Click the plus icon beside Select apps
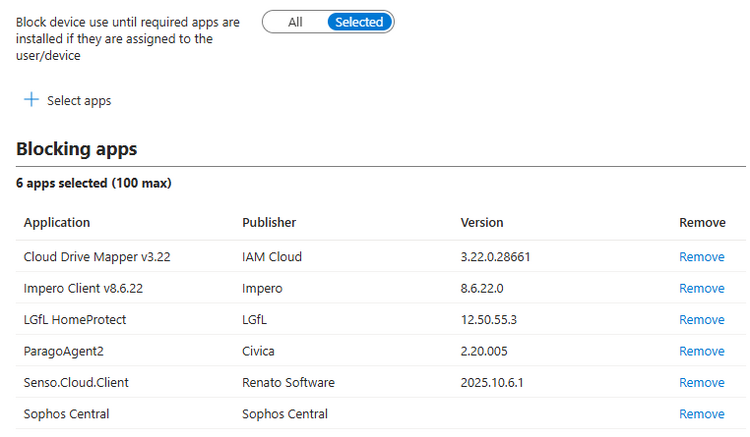 [x=31, y=99]
